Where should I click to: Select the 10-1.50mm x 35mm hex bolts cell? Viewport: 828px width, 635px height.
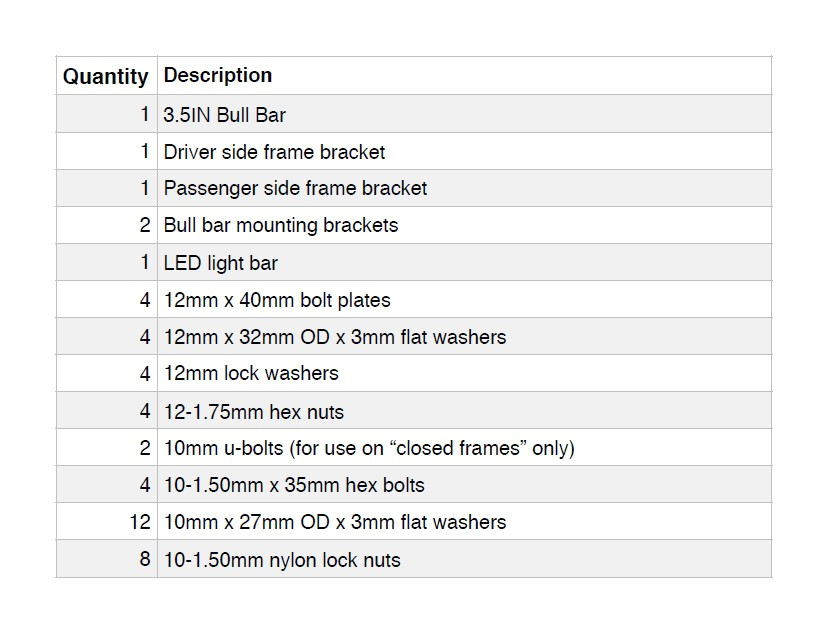(x=293, y=485)
